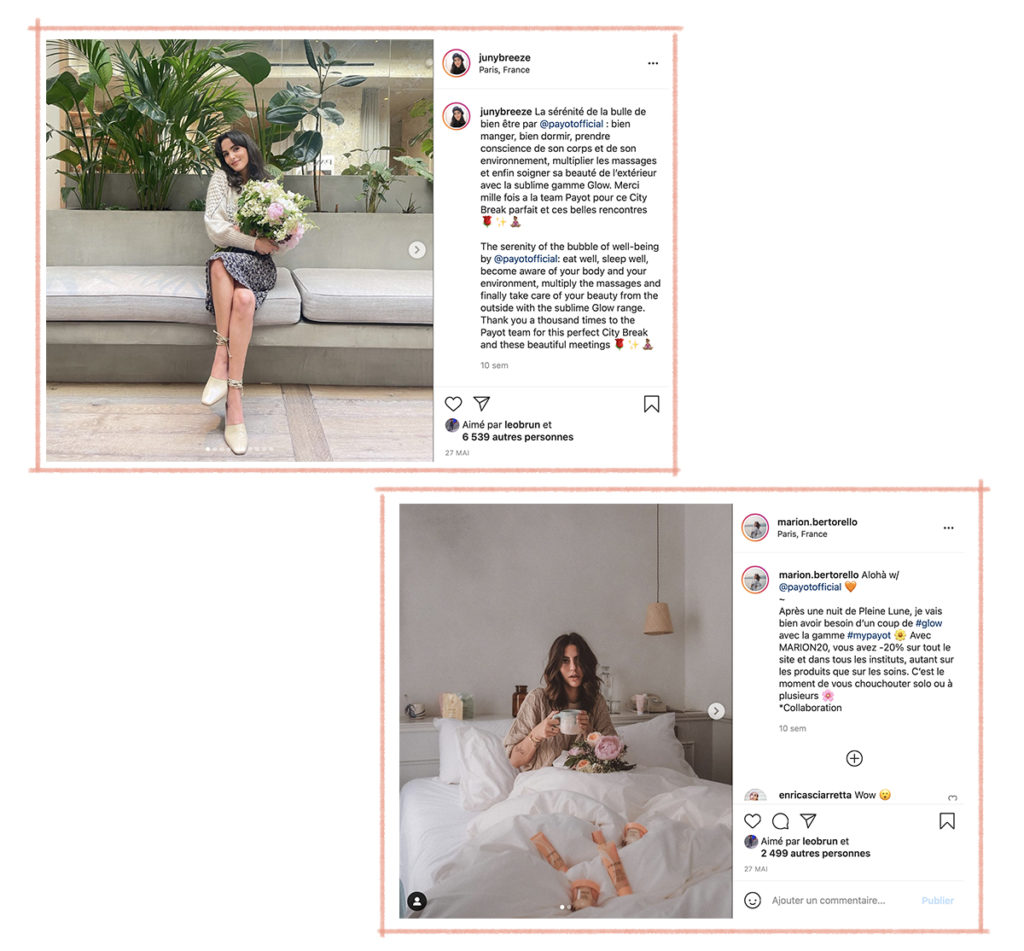Go to next photo in junybreeze carousel

coord(417,250)
